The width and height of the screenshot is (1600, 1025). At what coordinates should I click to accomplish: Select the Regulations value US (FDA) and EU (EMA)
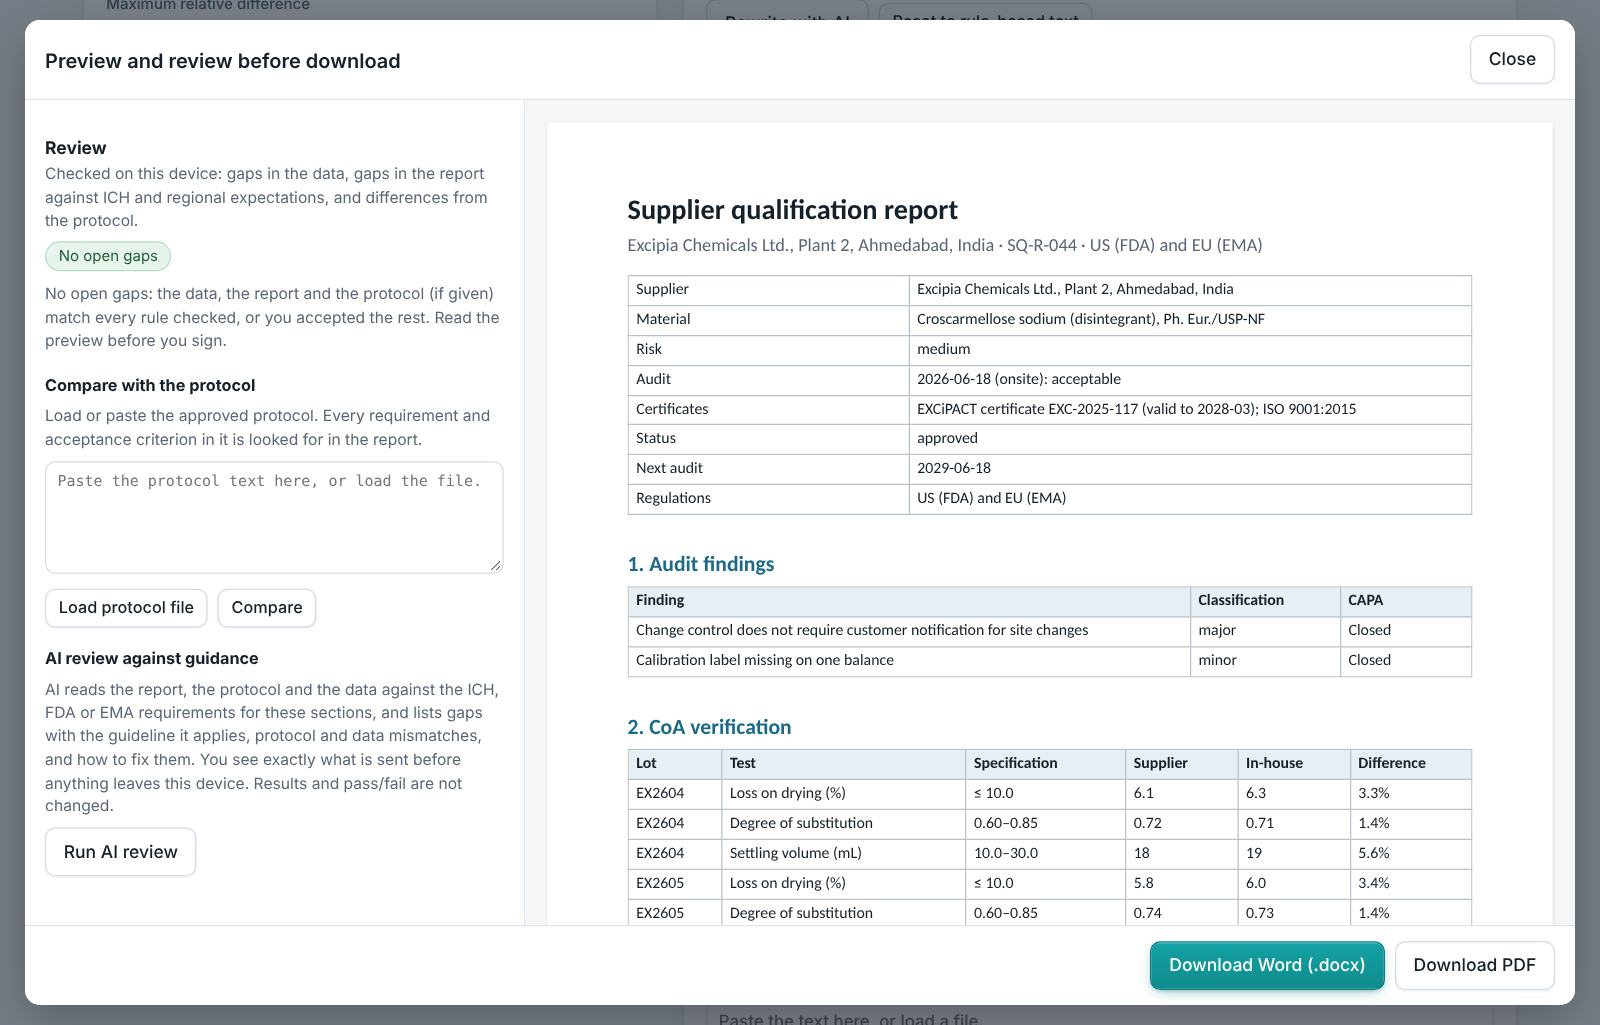coord(1190,498)
